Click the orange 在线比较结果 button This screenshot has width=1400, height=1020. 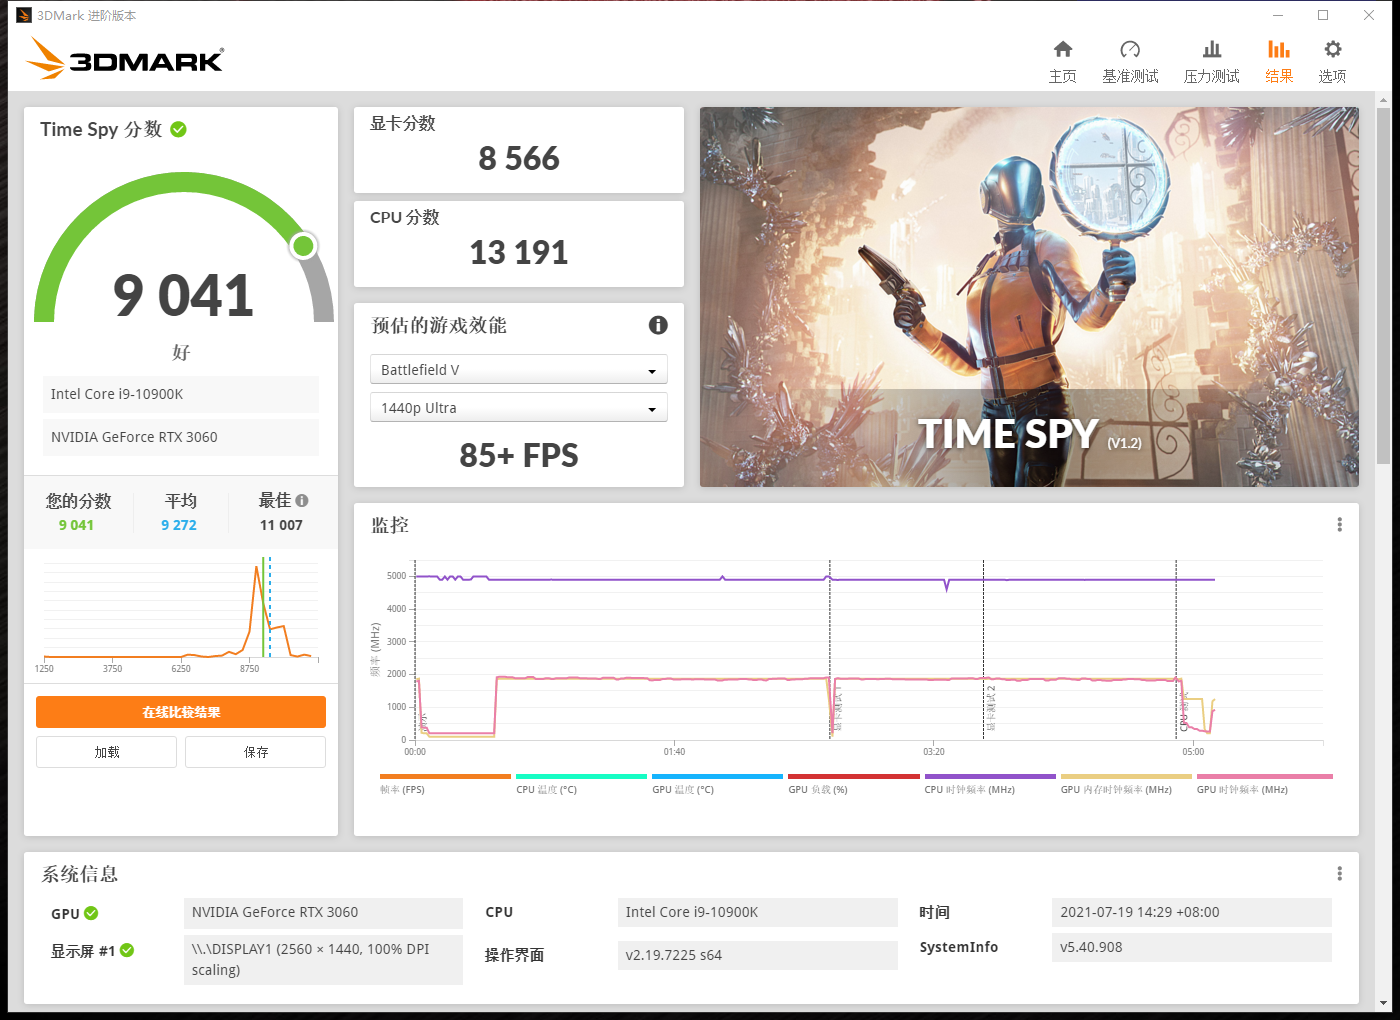click(x=181, y=712)
